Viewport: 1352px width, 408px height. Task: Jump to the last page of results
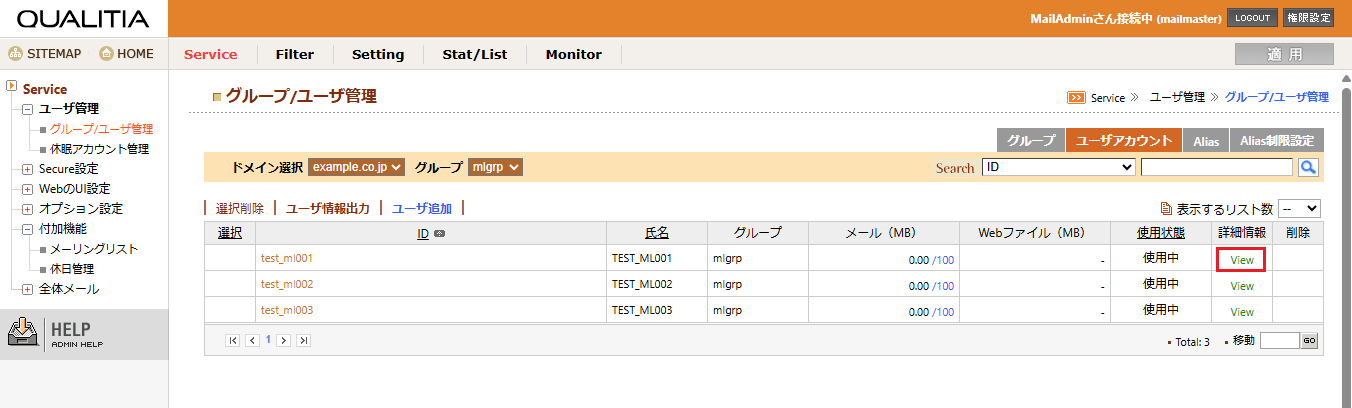click(x=303, y=341)
